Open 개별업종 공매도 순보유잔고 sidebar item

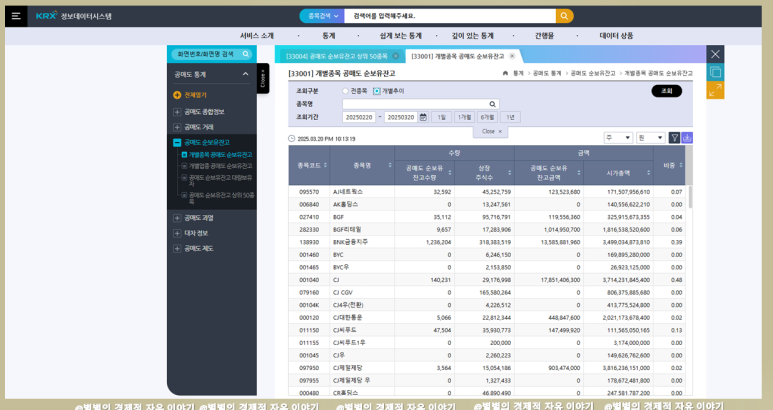tap(220, 166)
